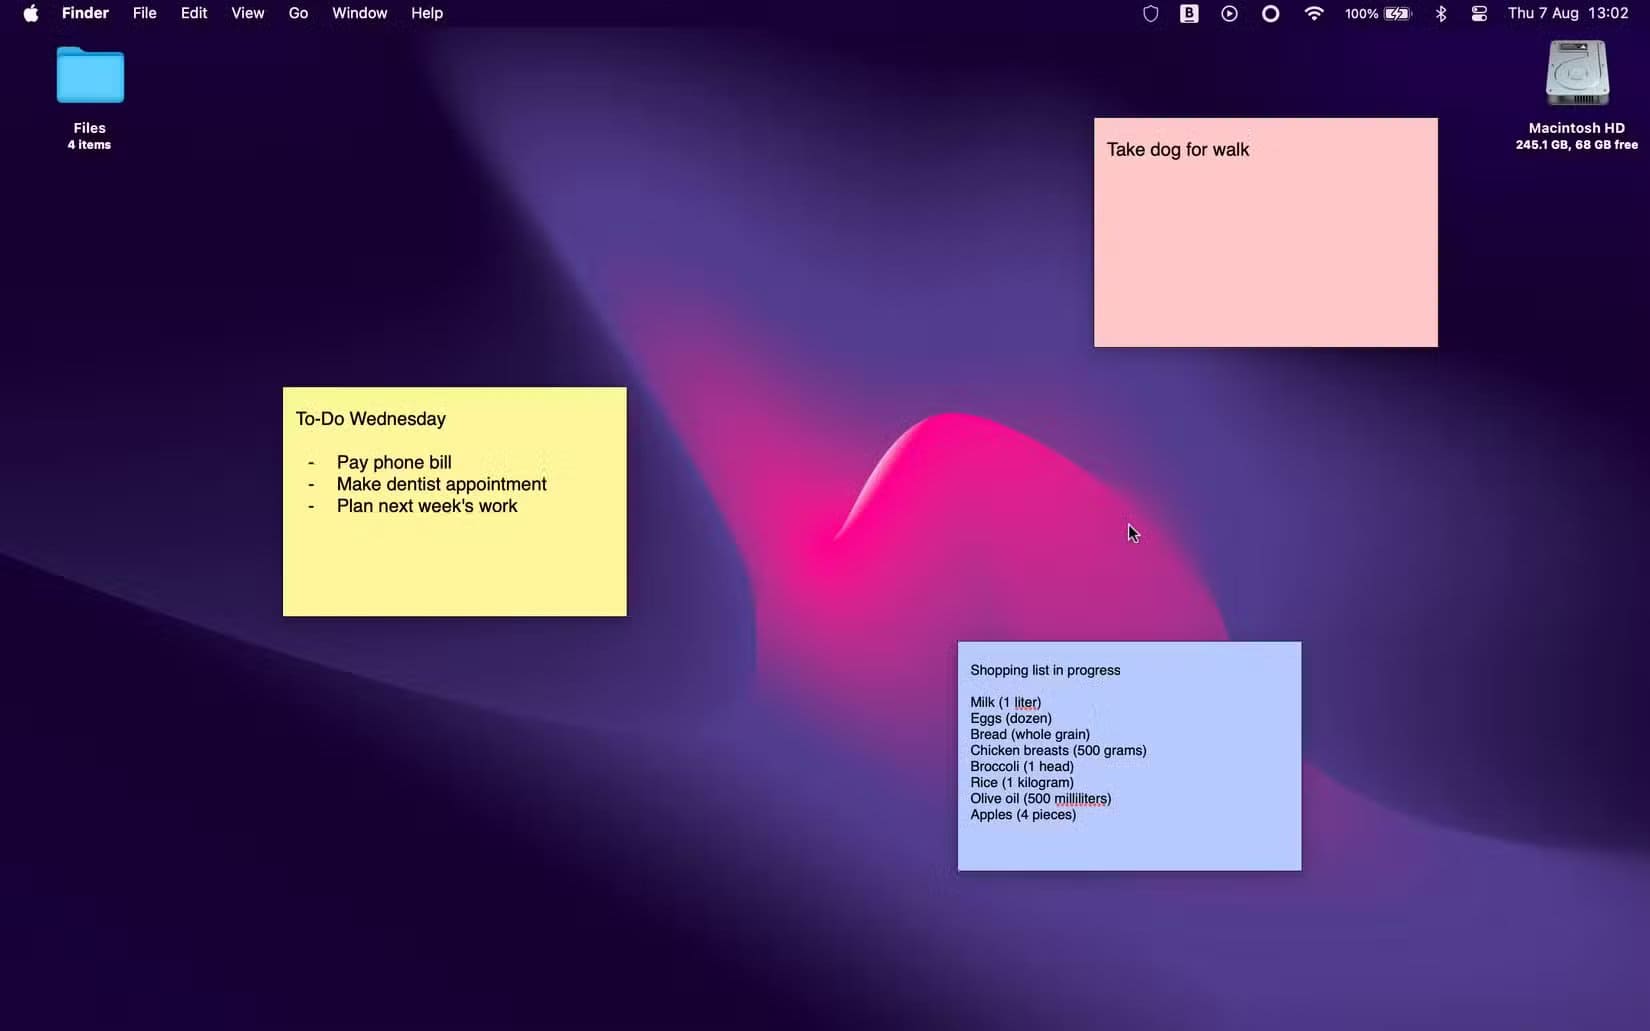Open the Help menu

pos(427,13)
